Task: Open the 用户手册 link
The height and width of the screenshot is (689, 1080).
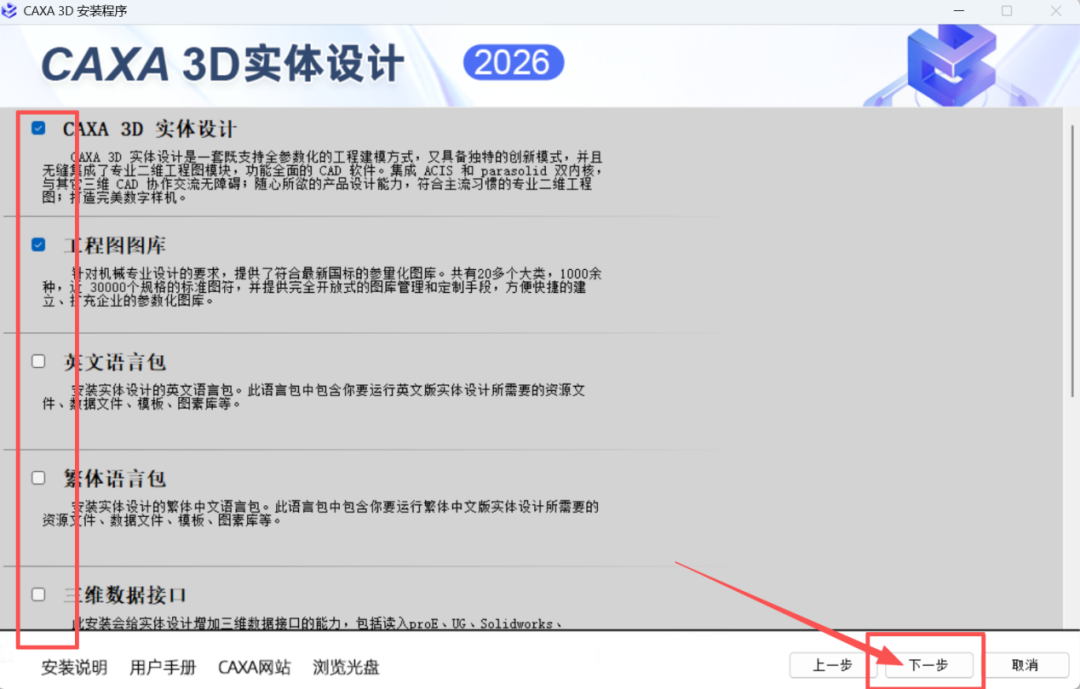Action: (x=163, y=667)
